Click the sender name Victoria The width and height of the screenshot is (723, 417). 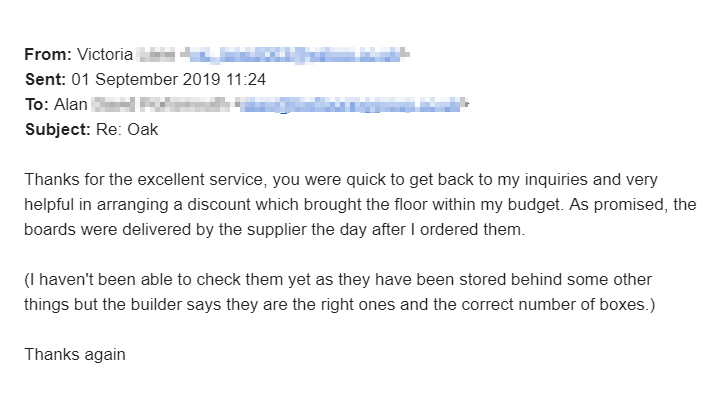[103, 53]
